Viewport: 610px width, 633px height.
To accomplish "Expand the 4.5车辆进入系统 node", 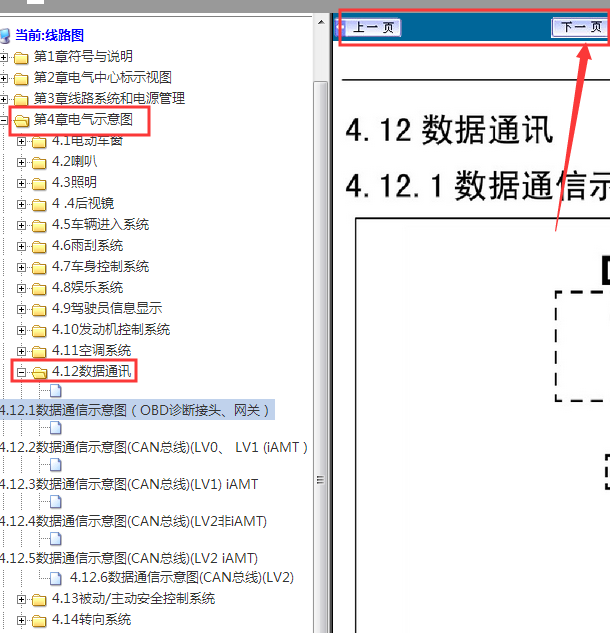I will tap(21, 225).
